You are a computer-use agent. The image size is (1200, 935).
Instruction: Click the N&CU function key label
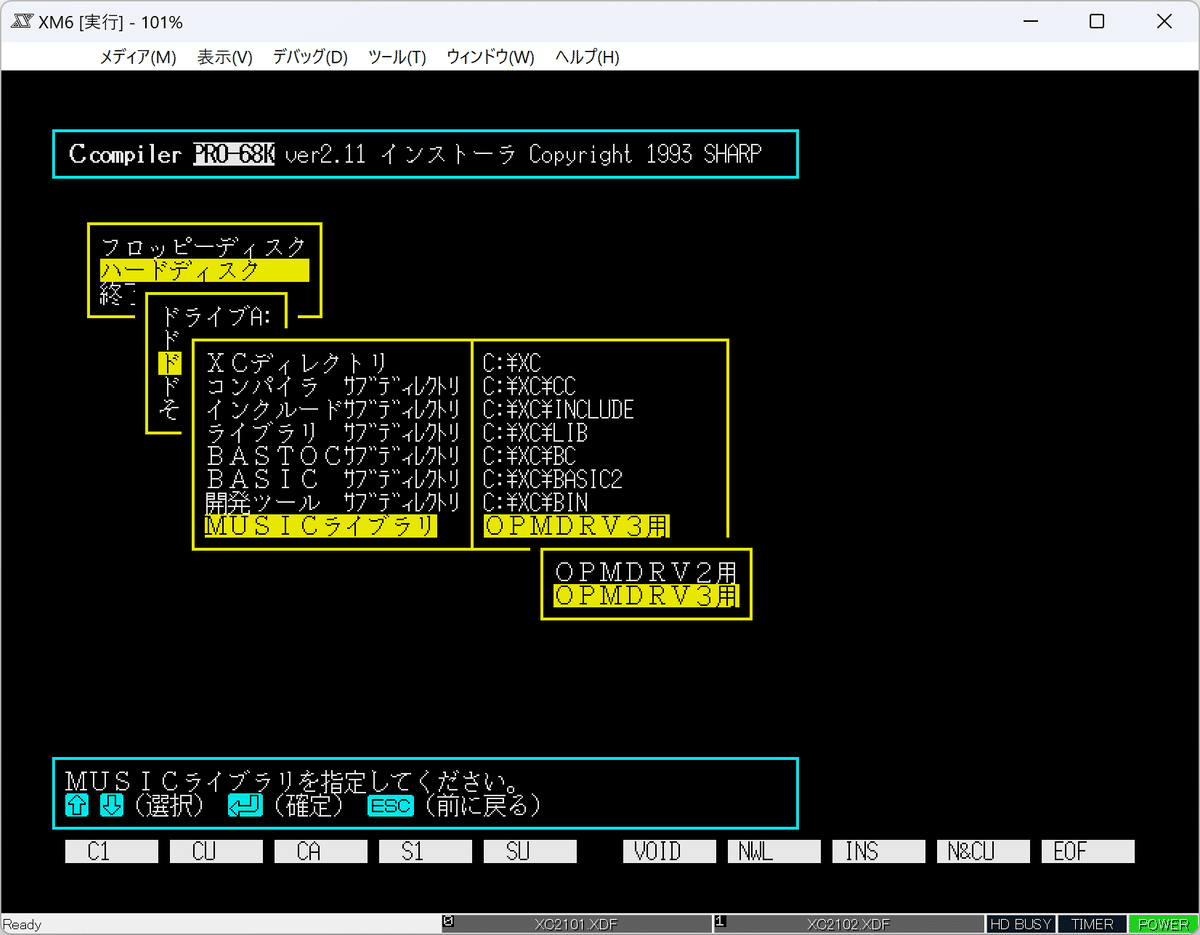(x=983, y=852)
